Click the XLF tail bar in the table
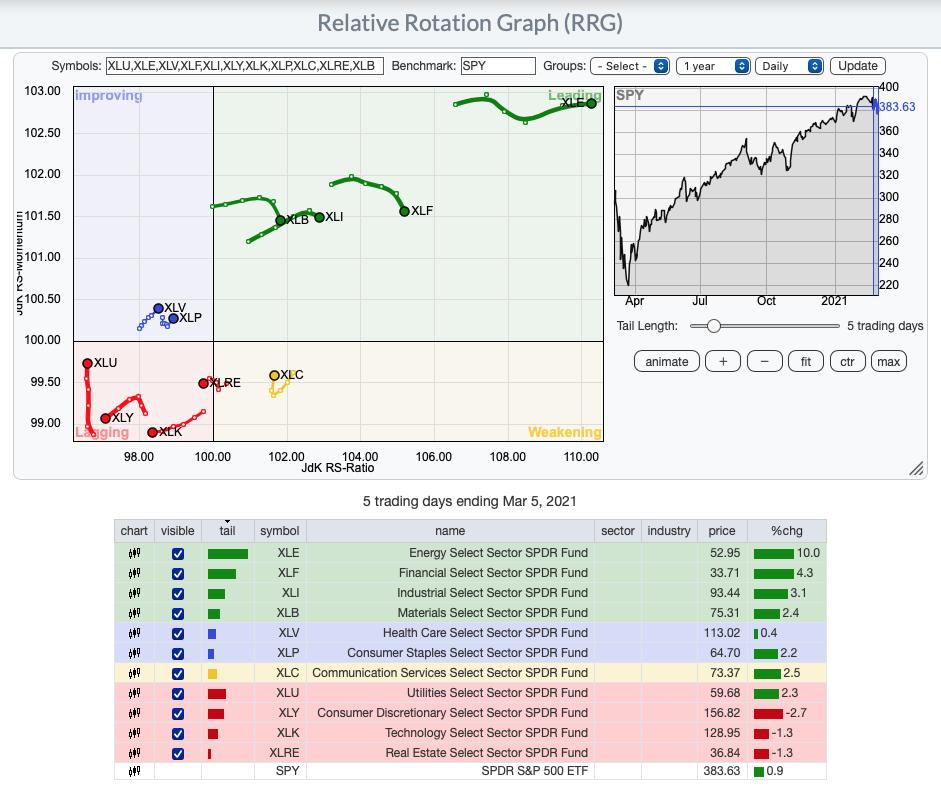941x786 pixels. pyautogui.click(x=221, y=574)
